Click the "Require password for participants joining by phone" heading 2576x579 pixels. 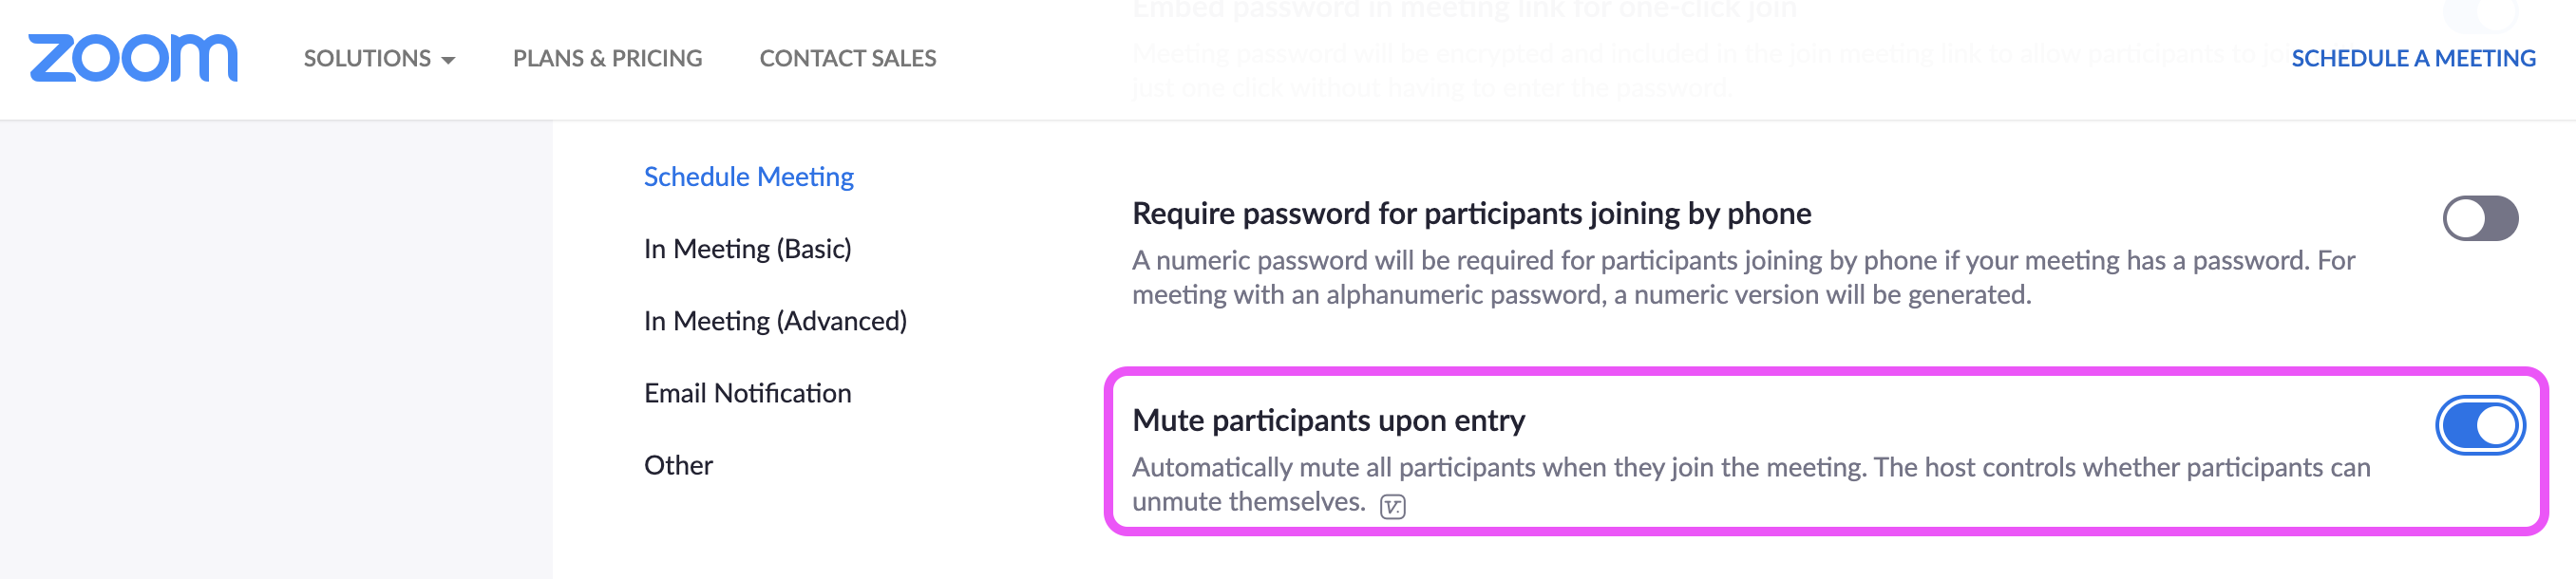click(x=1471, y=213)
